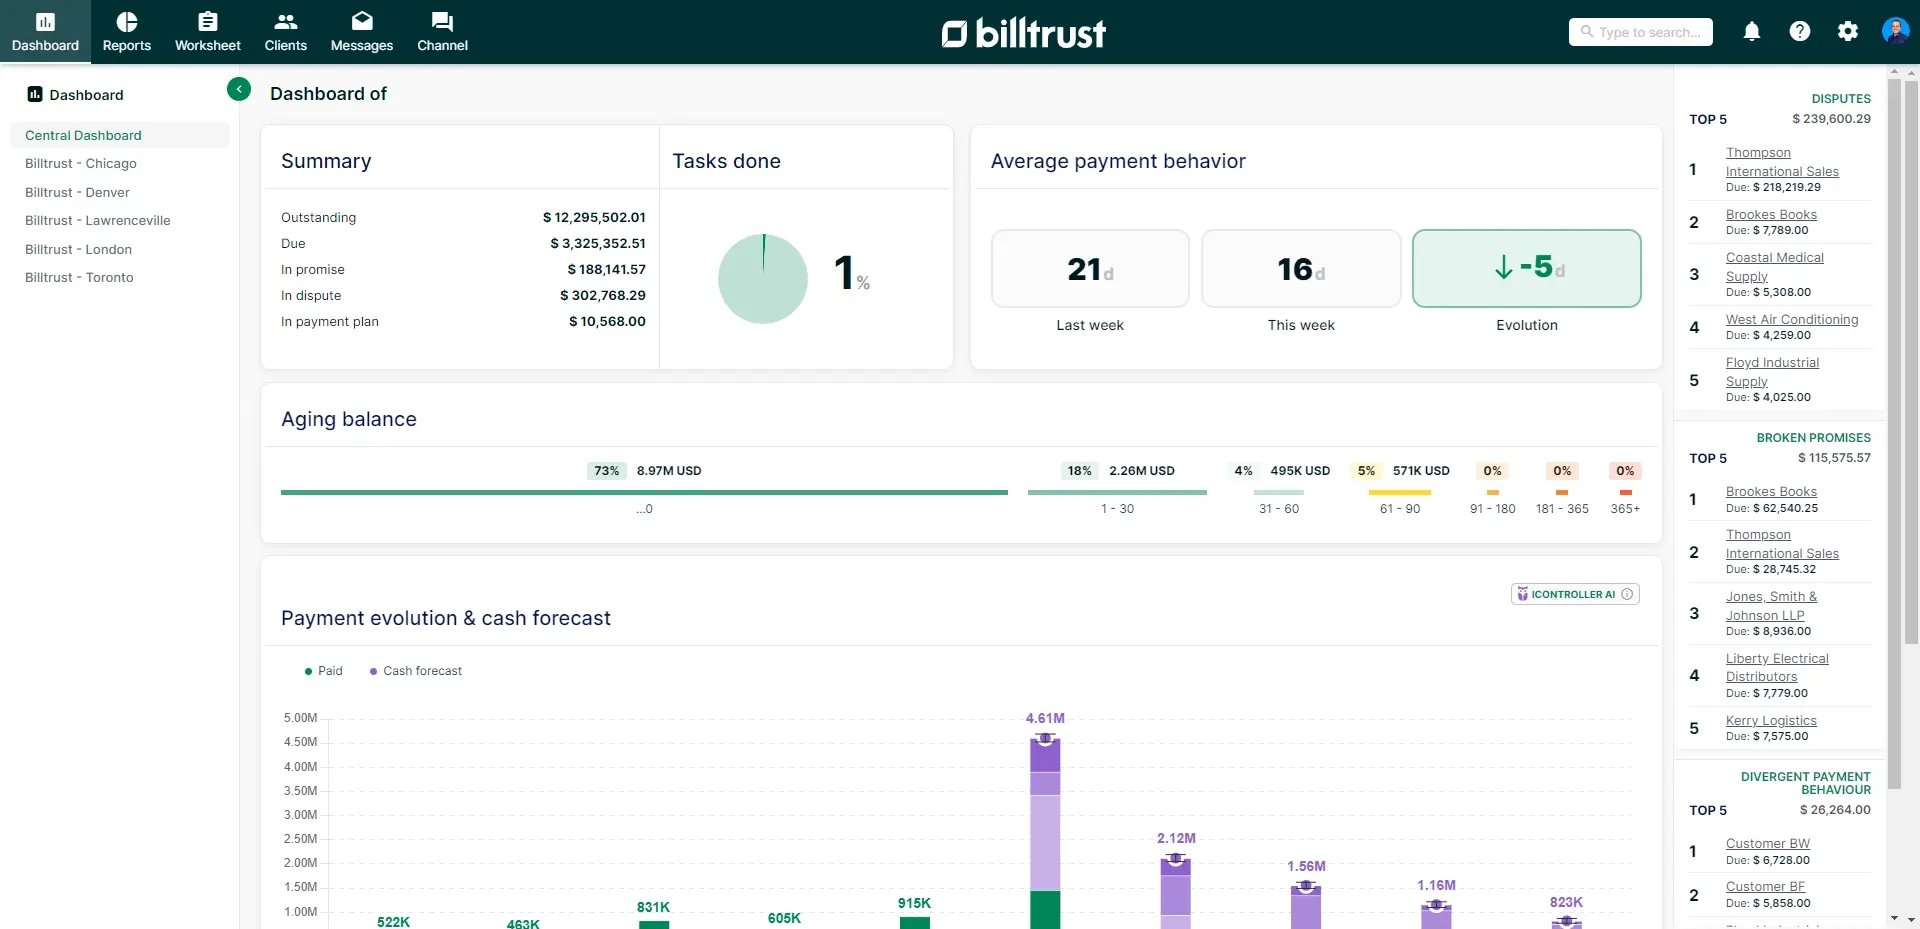Open the settings gear icon
The width and height of the screenshot is (1920, 929).
[1848, 32]
